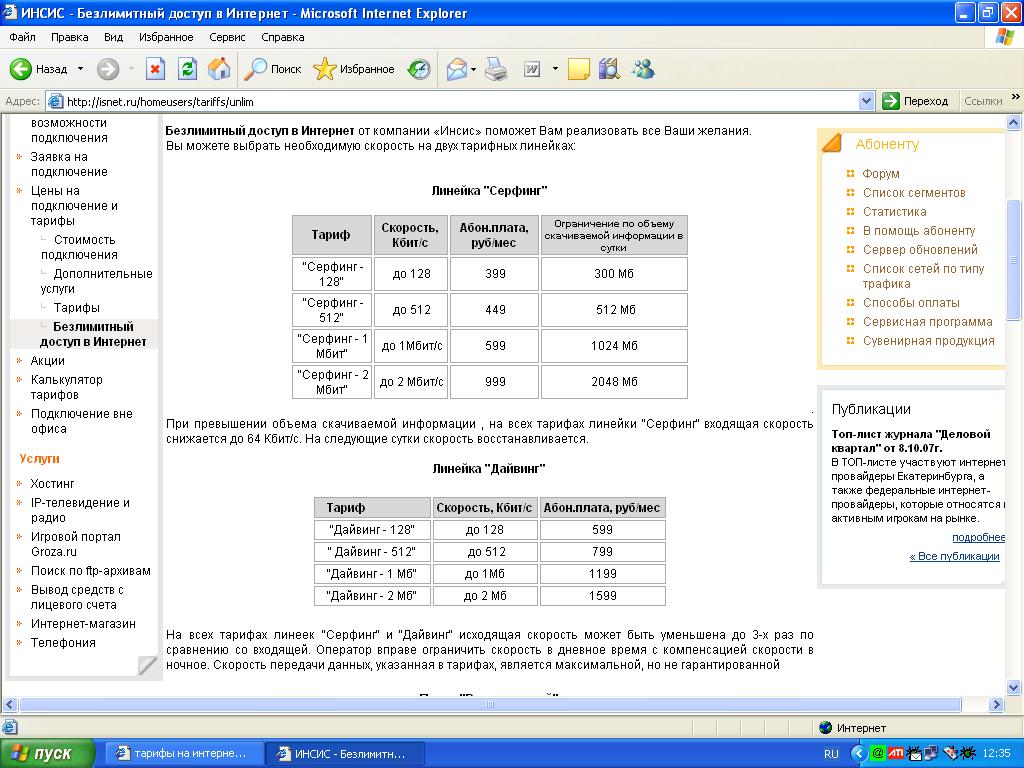1024x768 pixels.
Task: Open the Поиск search magnifier button
Action: pos(272,69)
